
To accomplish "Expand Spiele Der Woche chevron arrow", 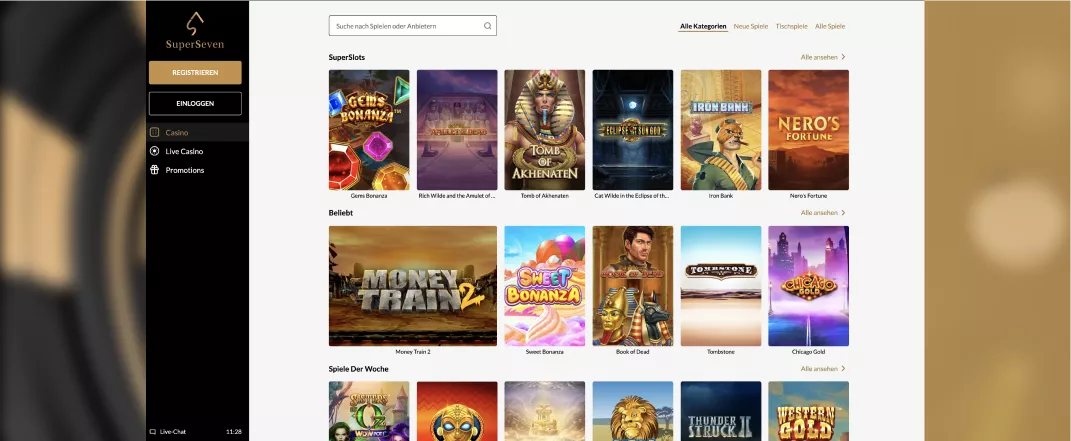I will (x=844, y=369).
